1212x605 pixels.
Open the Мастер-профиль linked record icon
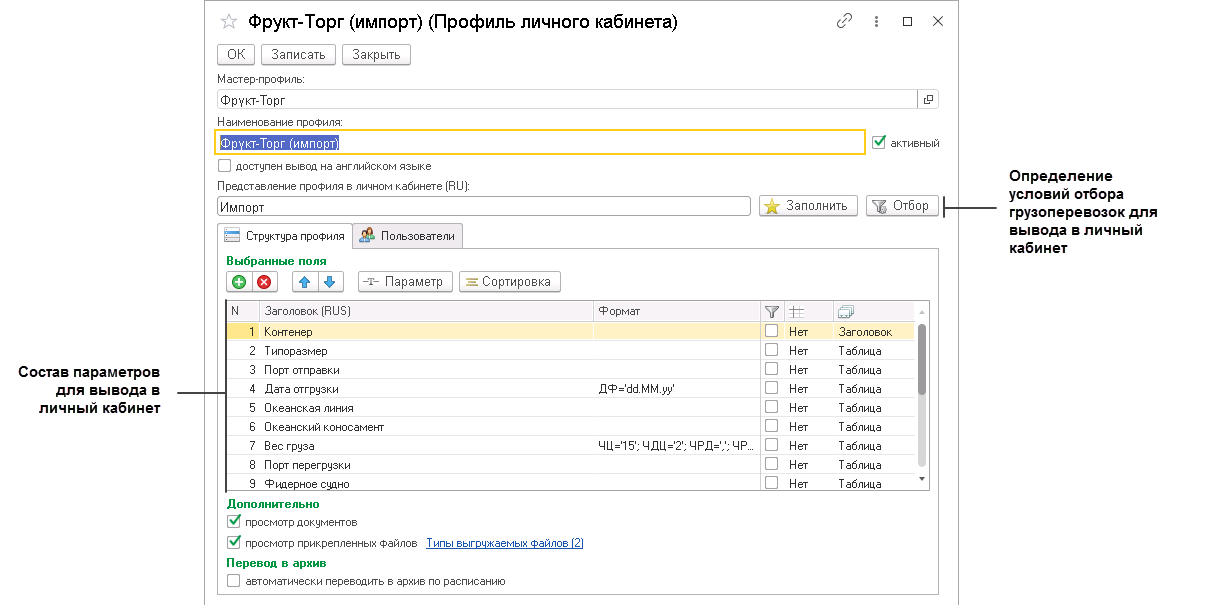click(928, 100)
